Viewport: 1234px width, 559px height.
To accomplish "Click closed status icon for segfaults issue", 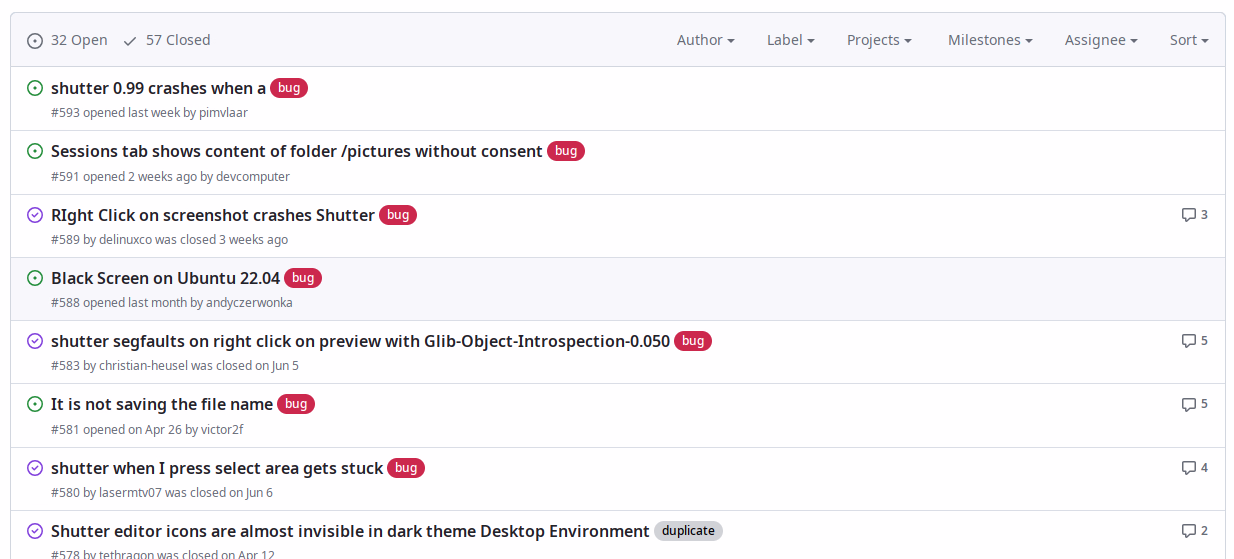I will pos(35,341).
